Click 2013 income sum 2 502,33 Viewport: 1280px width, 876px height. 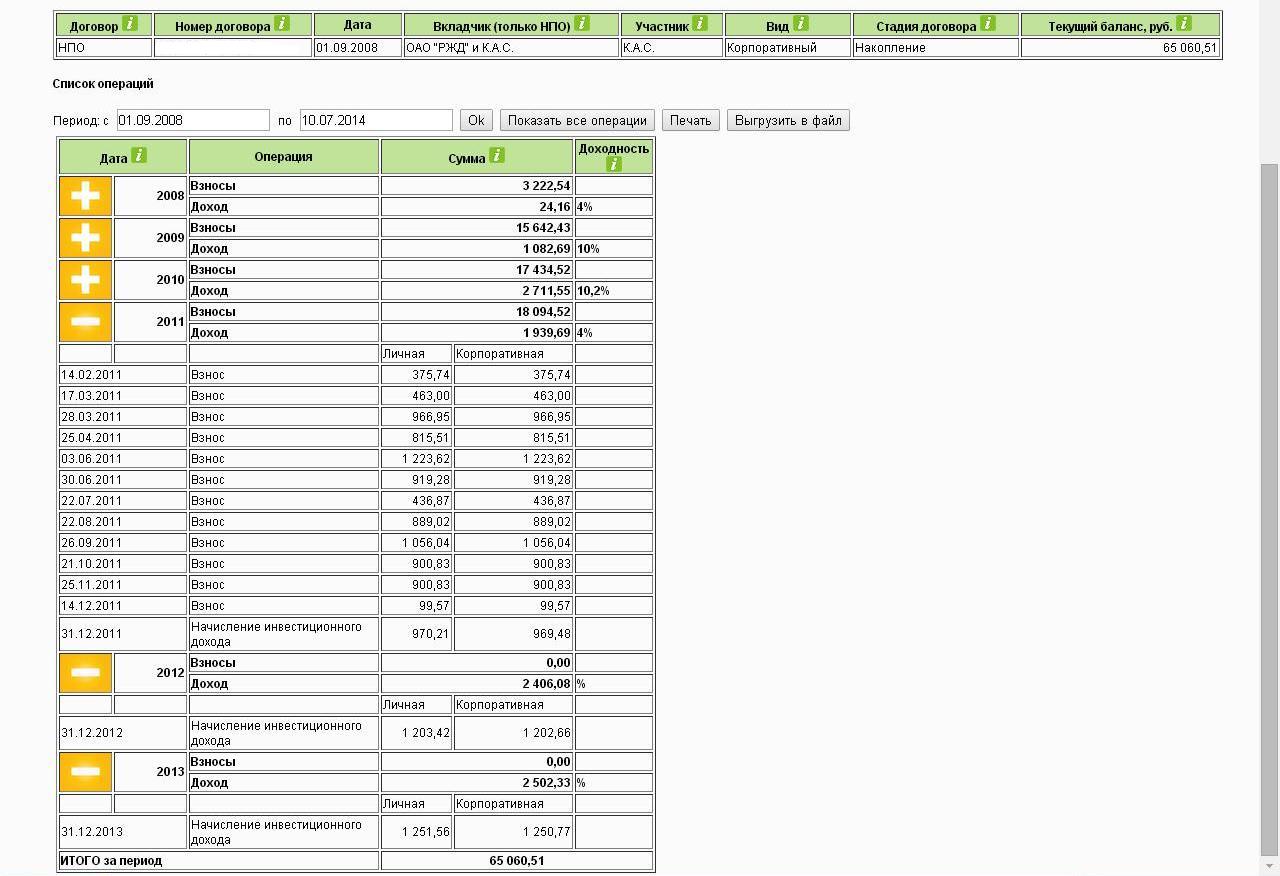point(546,783)
